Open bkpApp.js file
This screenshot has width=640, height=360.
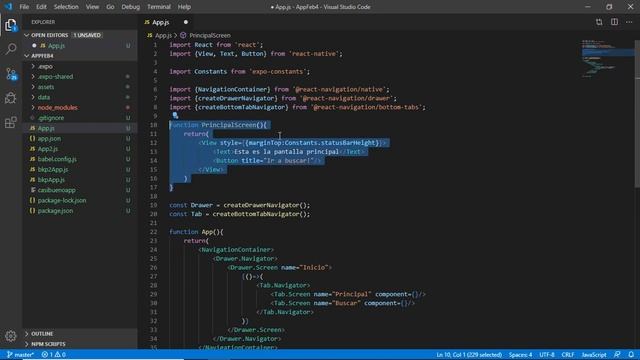(80, 180)
